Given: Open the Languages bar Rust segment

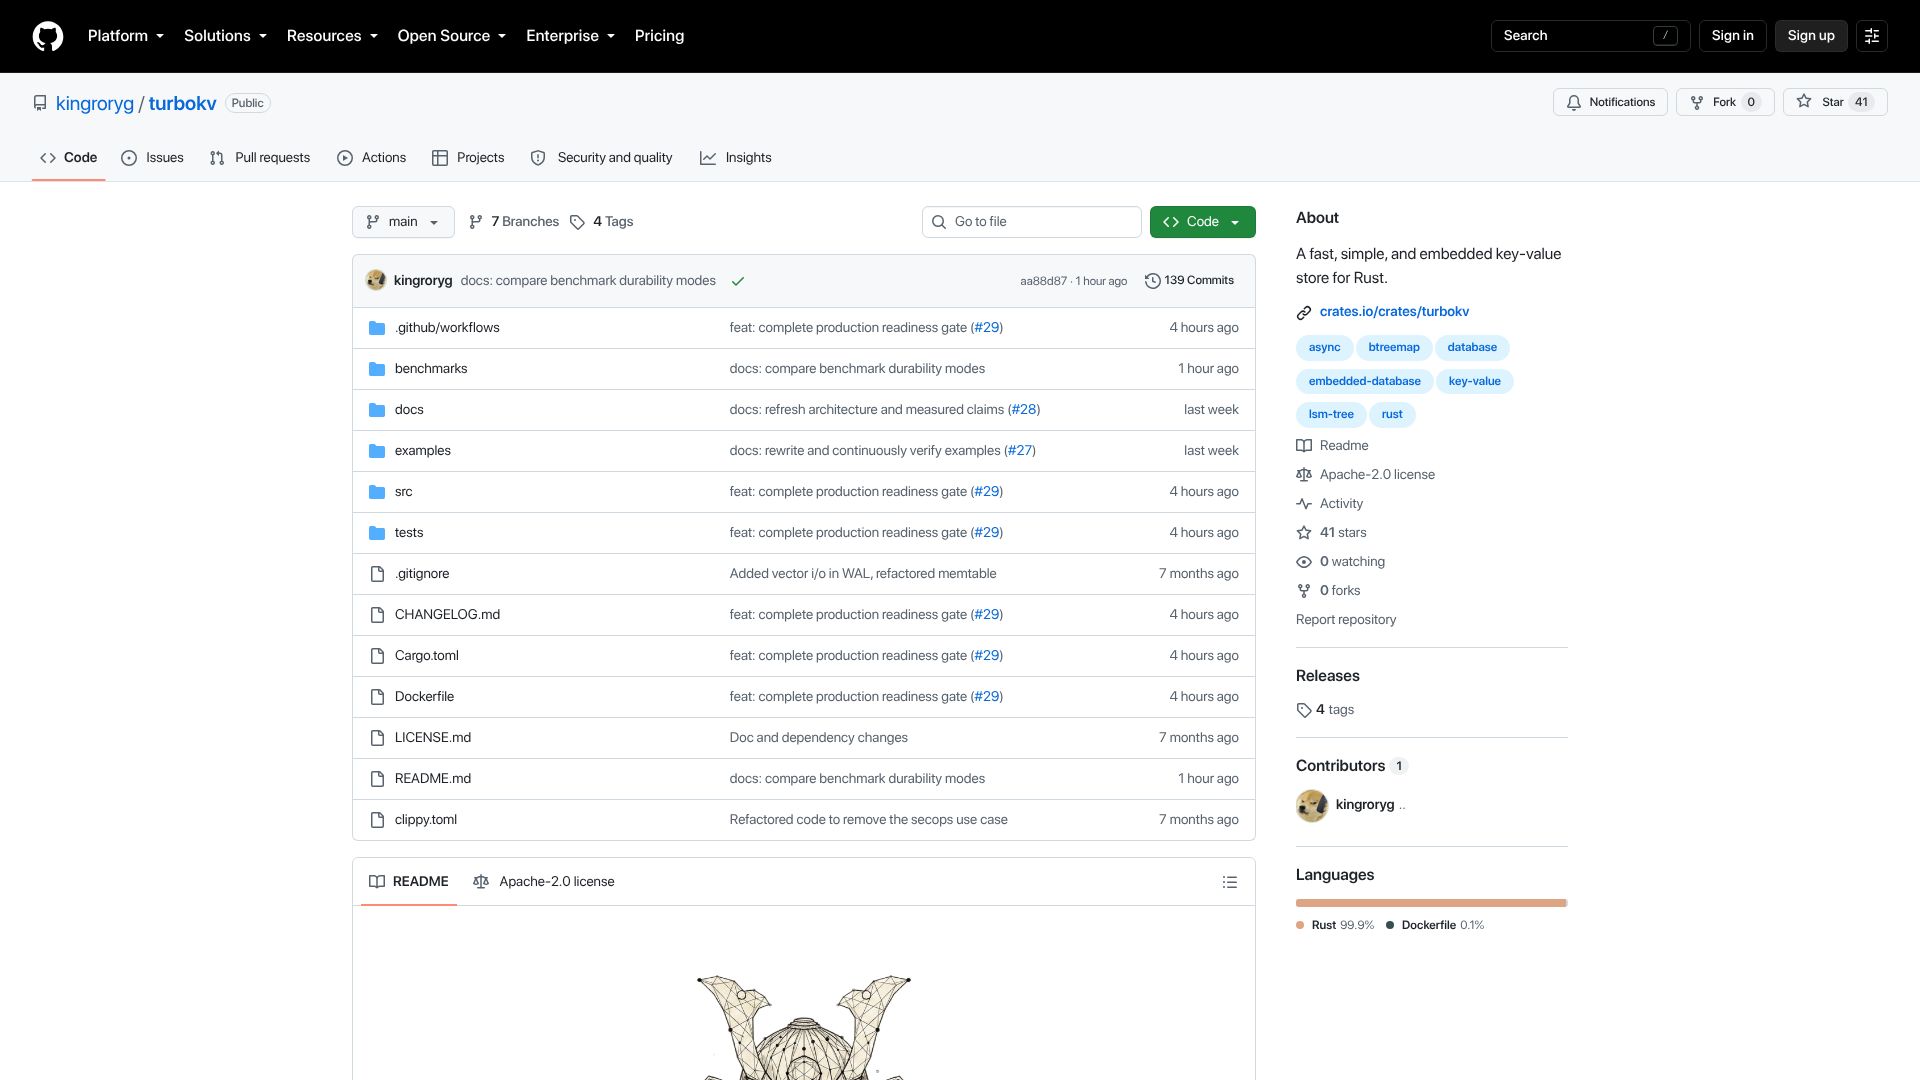Looking at the screenshot, I should tap(1430, 903).
